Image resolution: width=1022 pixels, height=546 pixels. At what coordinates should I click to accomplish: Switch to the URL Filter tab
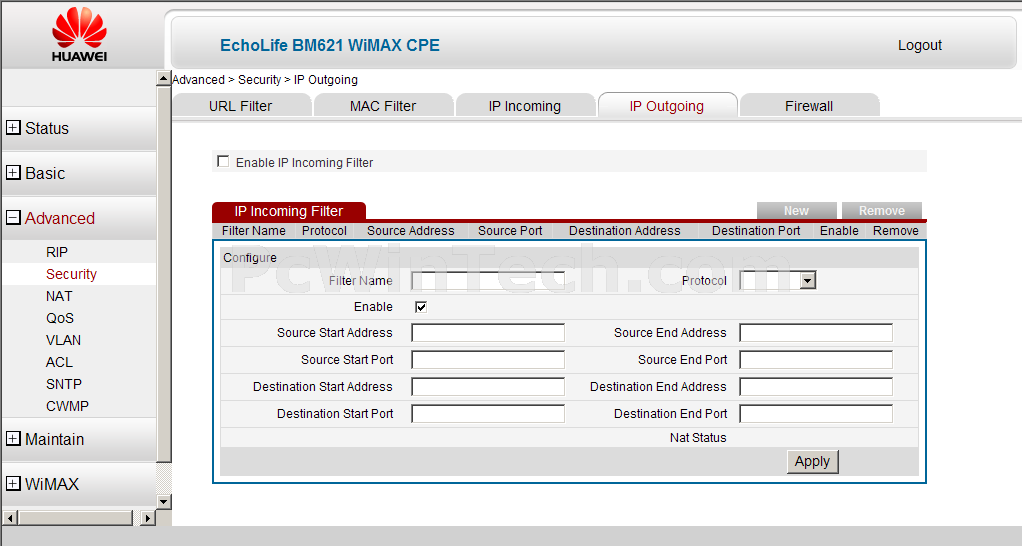click(x=241, y=106)
